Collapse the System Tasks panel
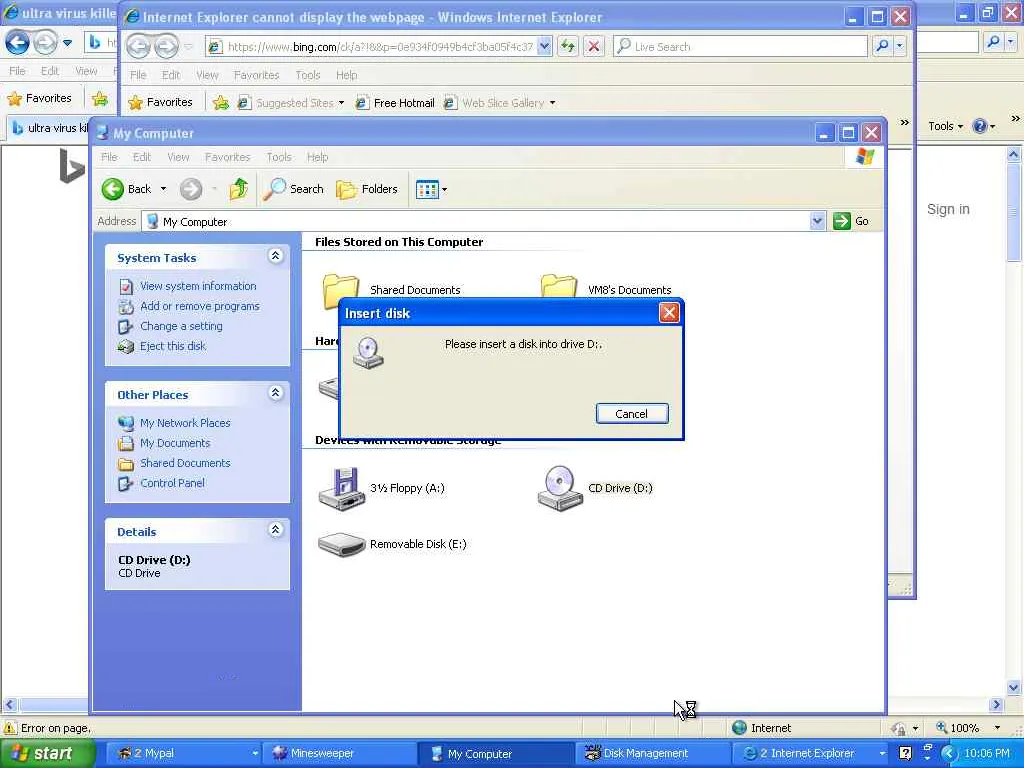 click(276, 256)
